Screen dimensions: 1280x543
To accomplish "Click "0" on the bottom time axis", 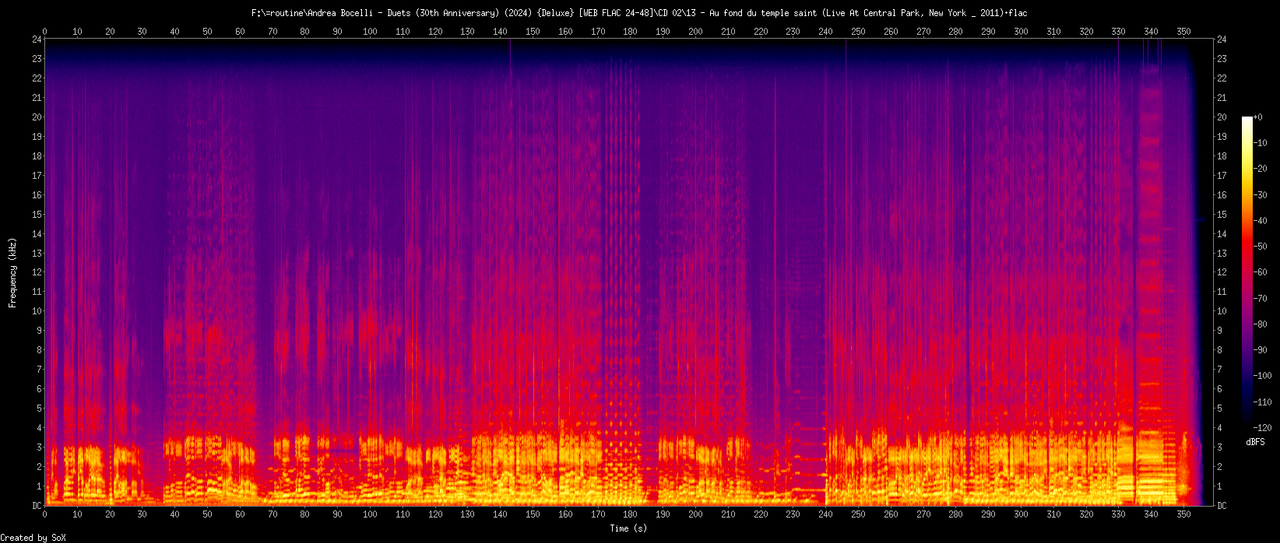I will [x=45, y=515].
